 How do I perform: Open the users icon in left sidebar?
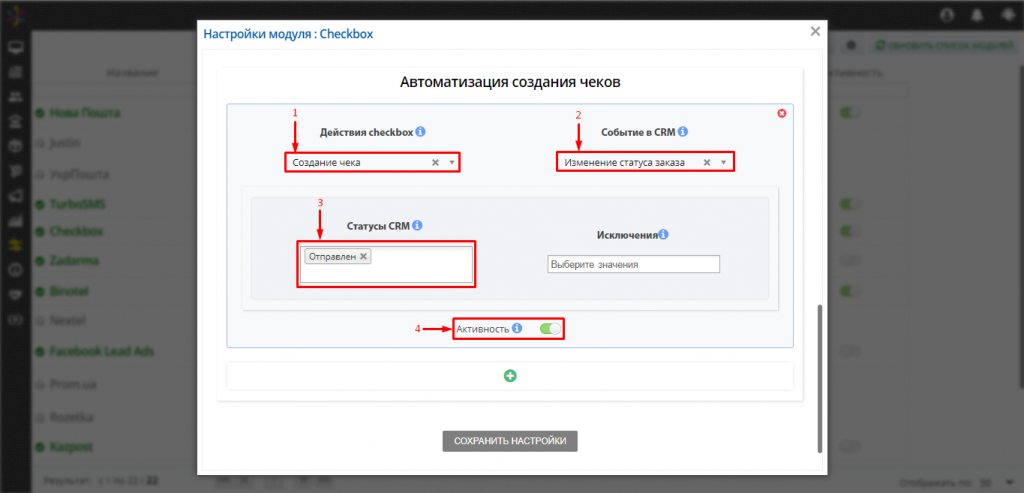15,97
